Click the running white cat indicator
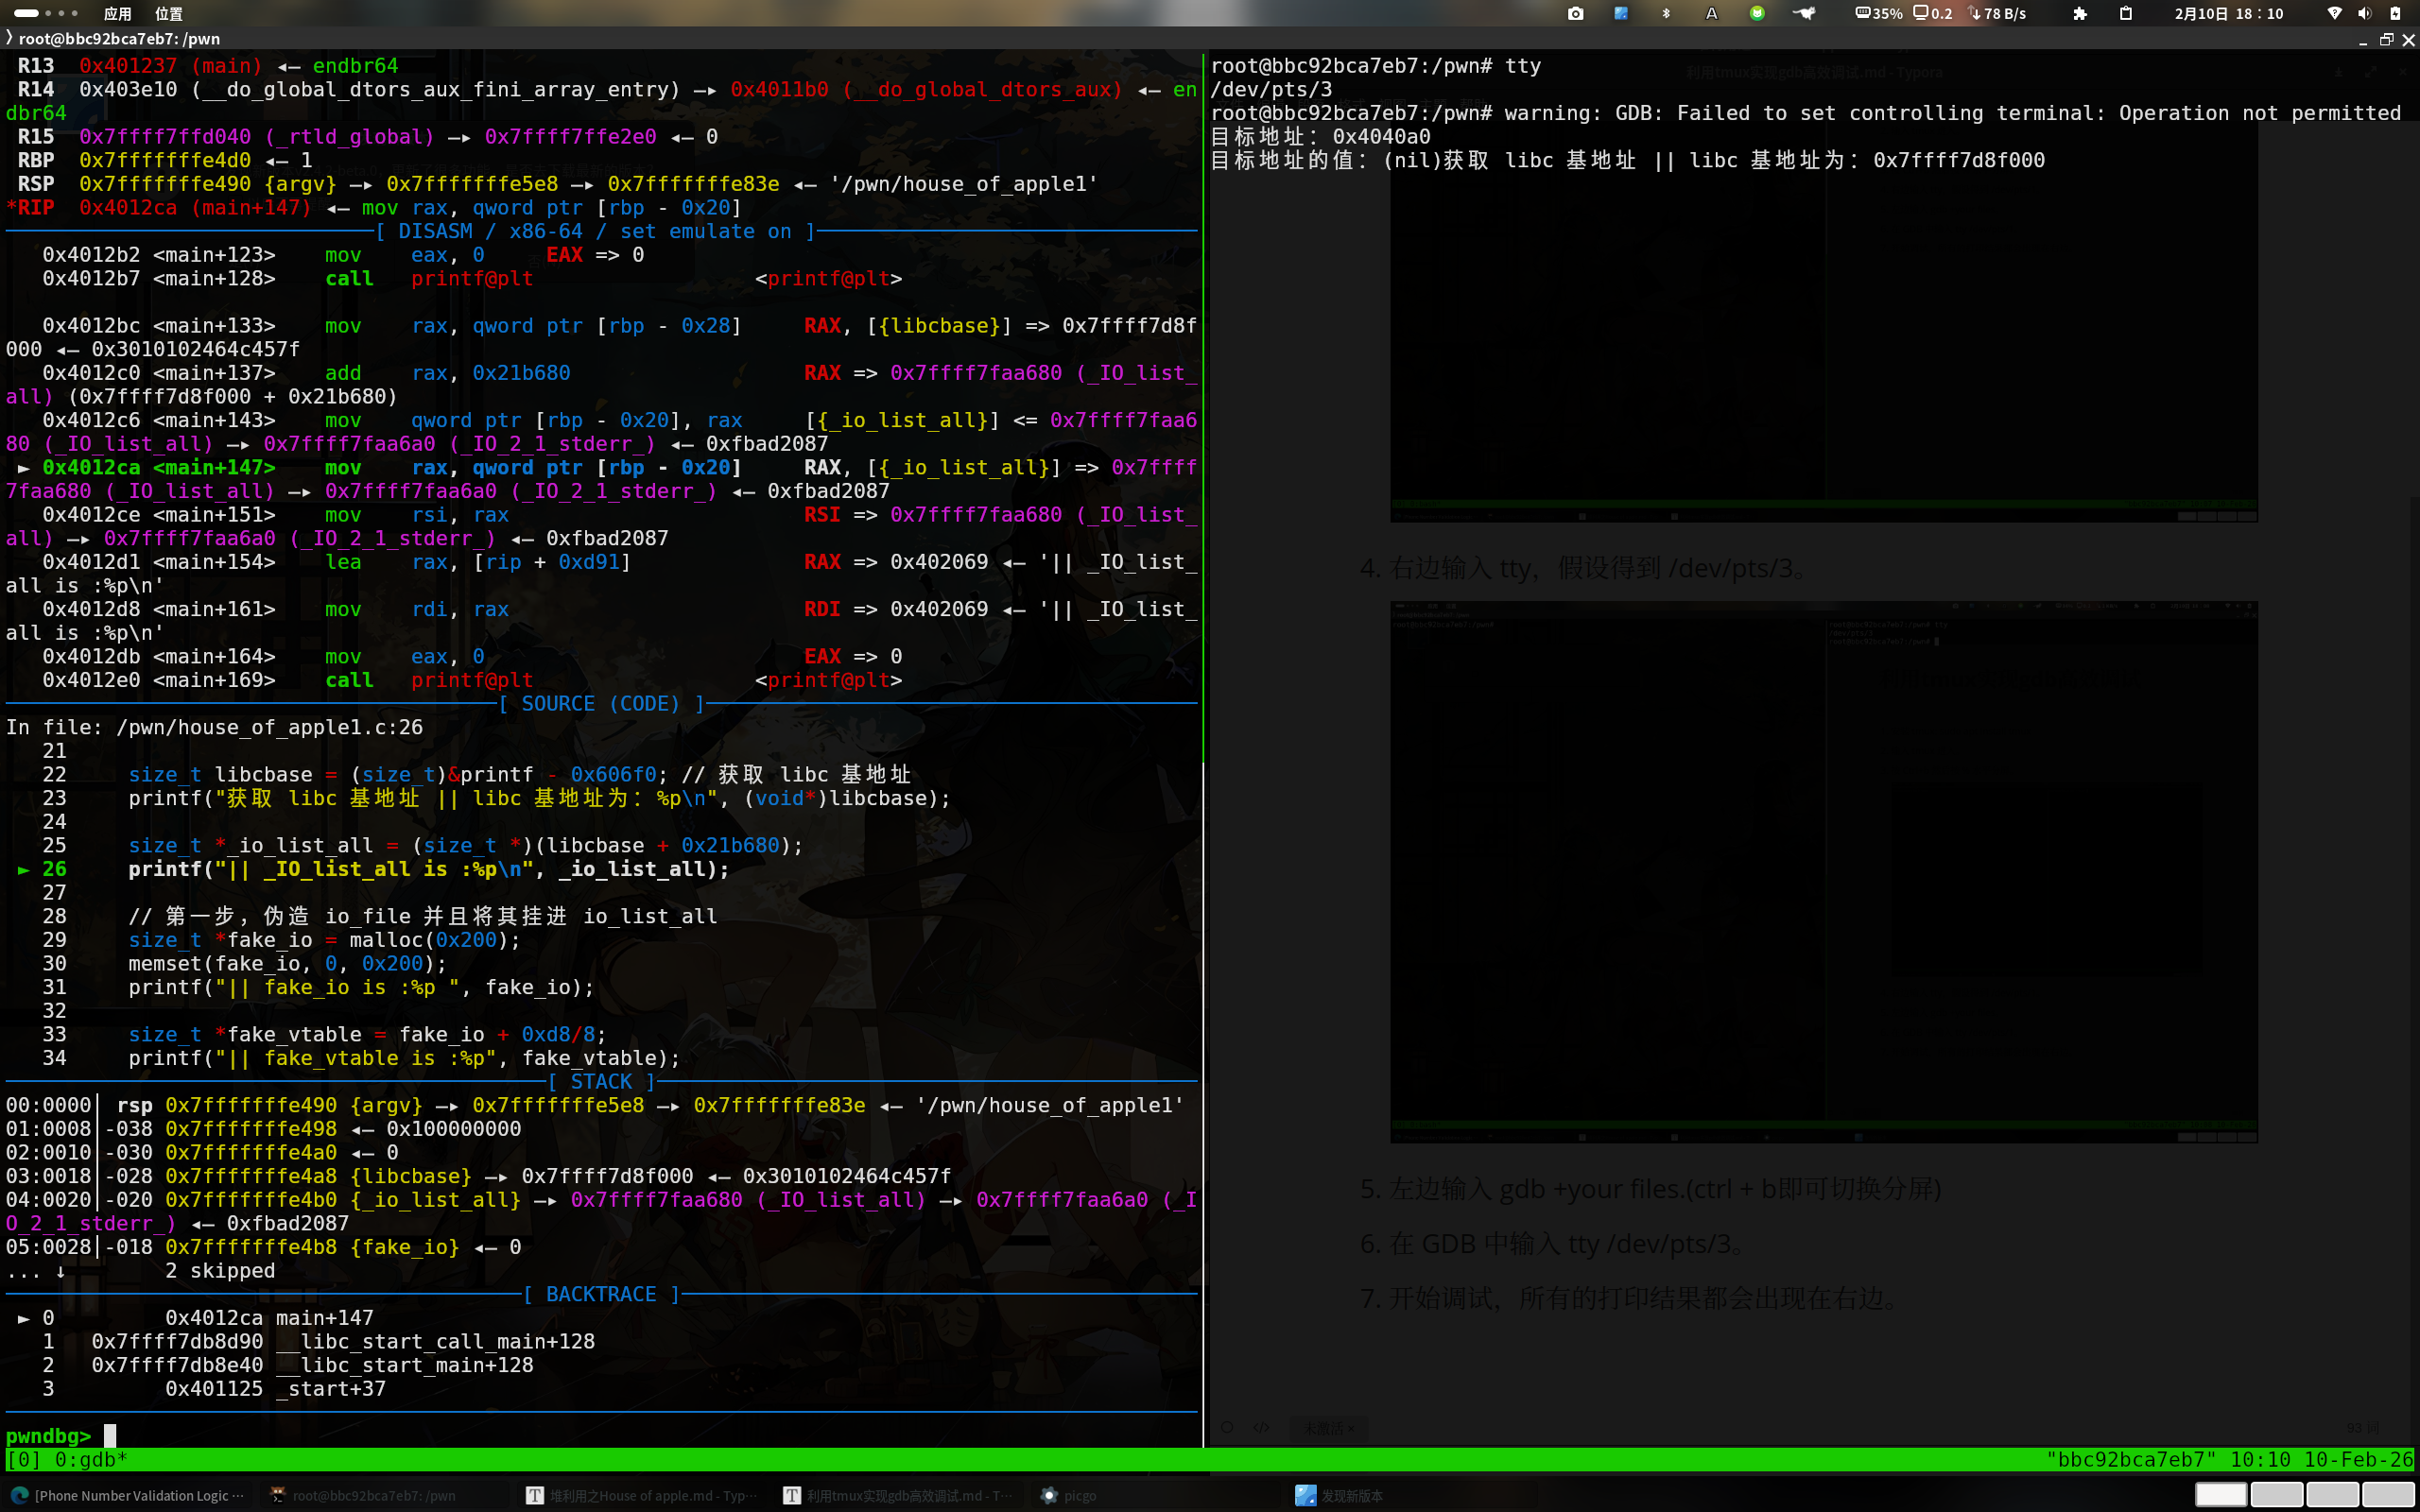 [x=1804, y=13]
